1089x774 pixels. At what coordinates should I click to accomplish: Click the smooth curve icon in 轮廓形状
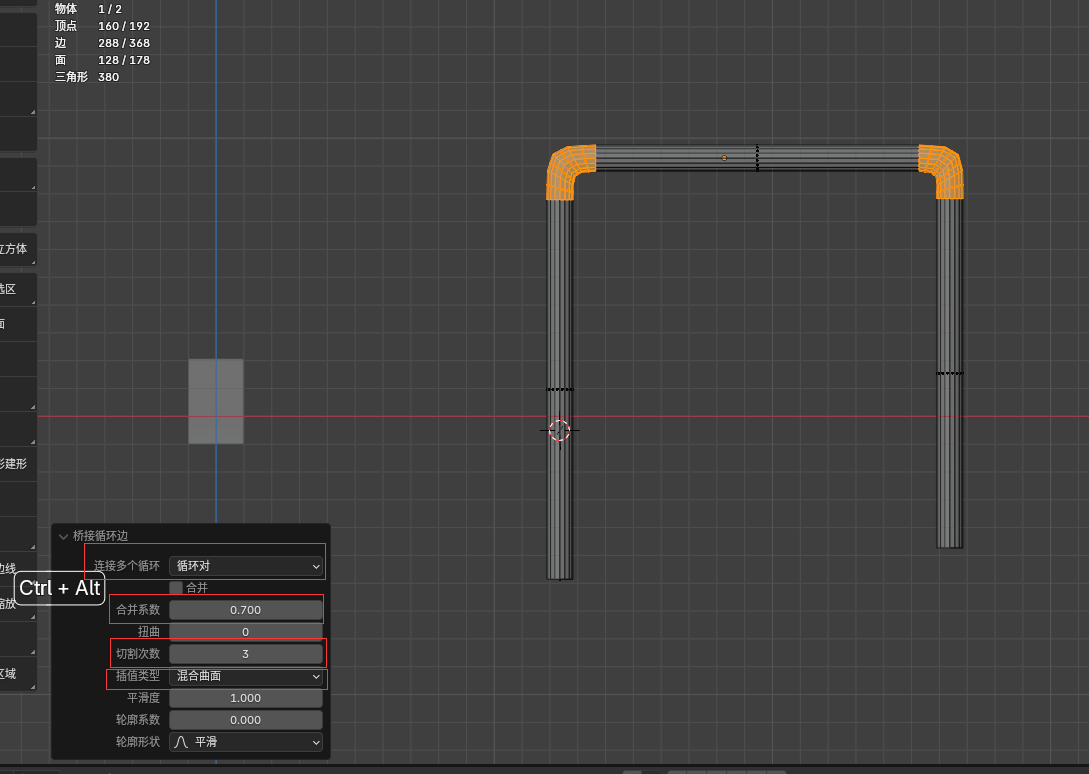coord(181,742)
